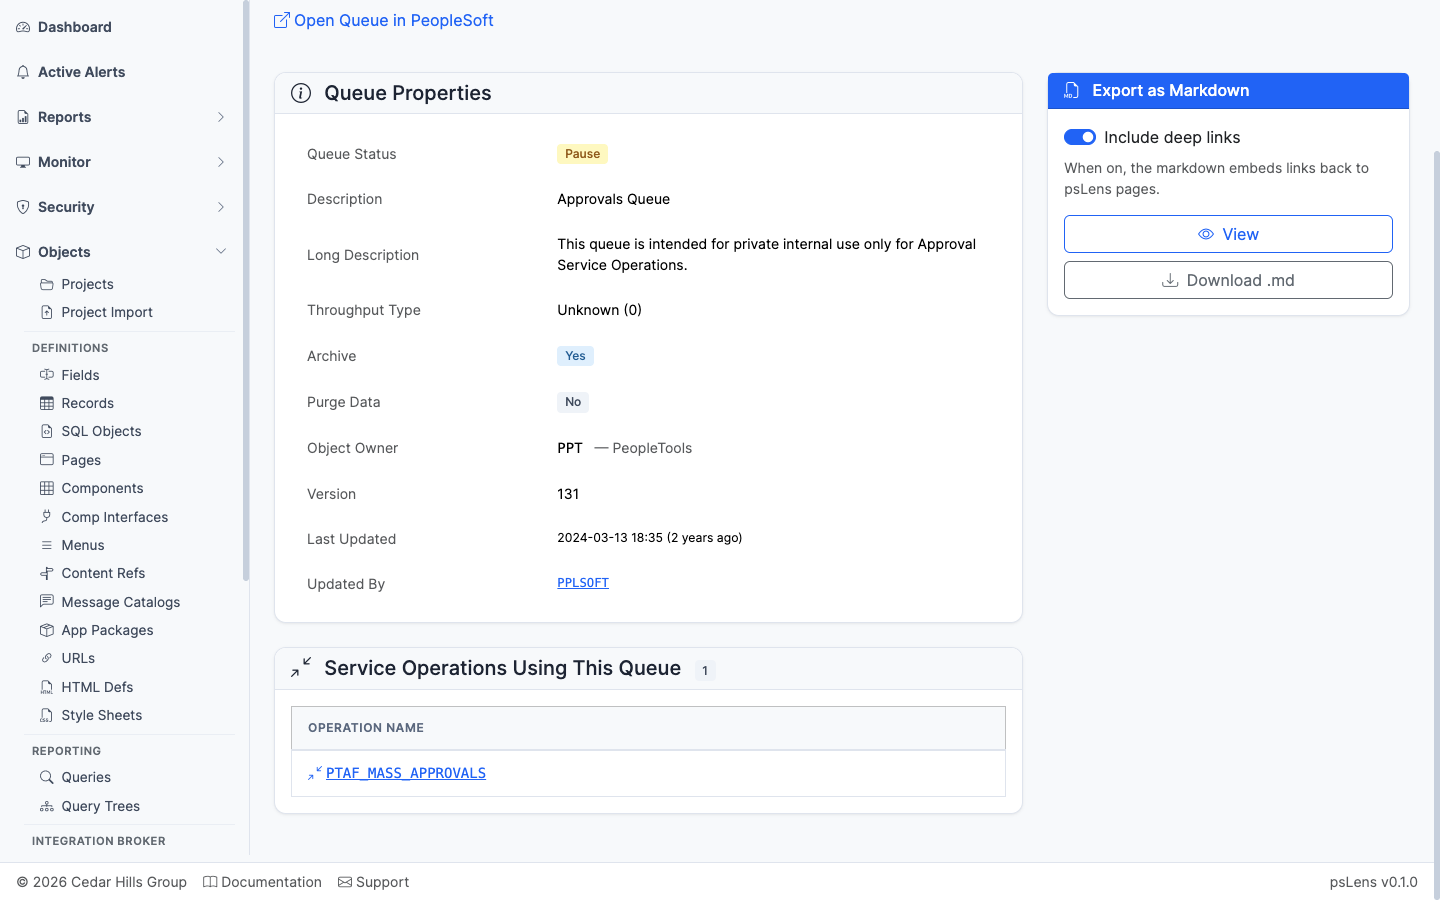Toggle the Include deep links switch
This screenshot has height=900, width=1440.
click(1080, 137)
